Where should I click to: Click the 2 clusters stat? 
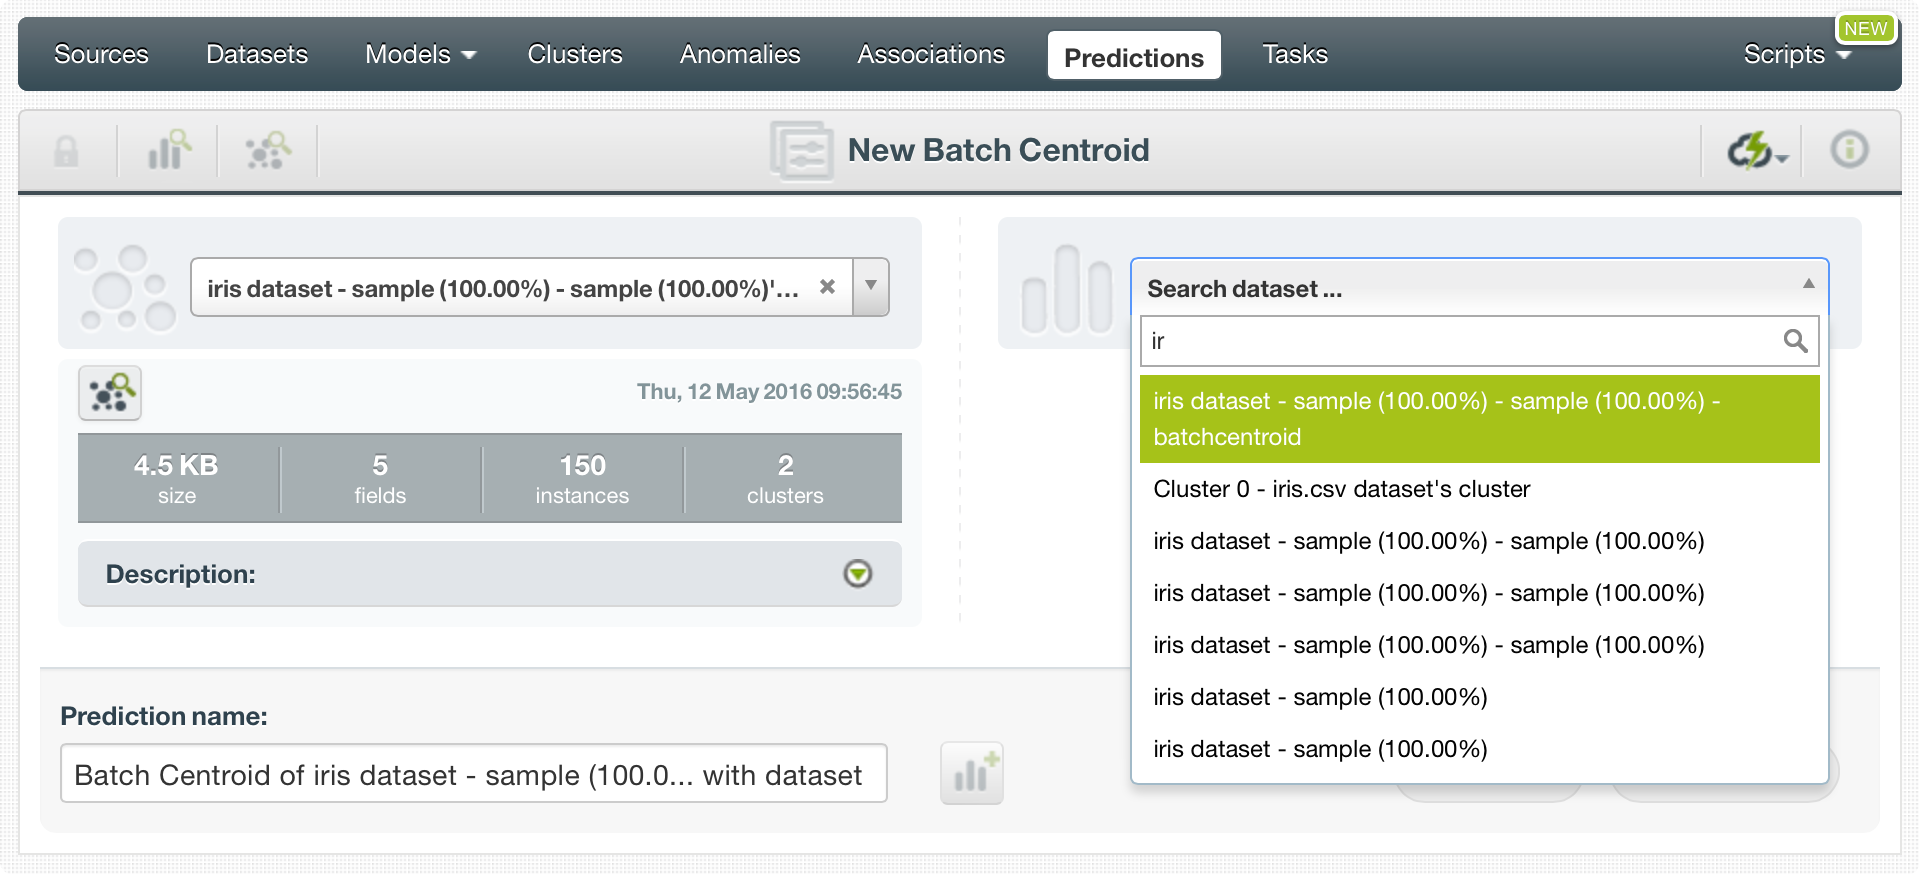click(785, 478)
